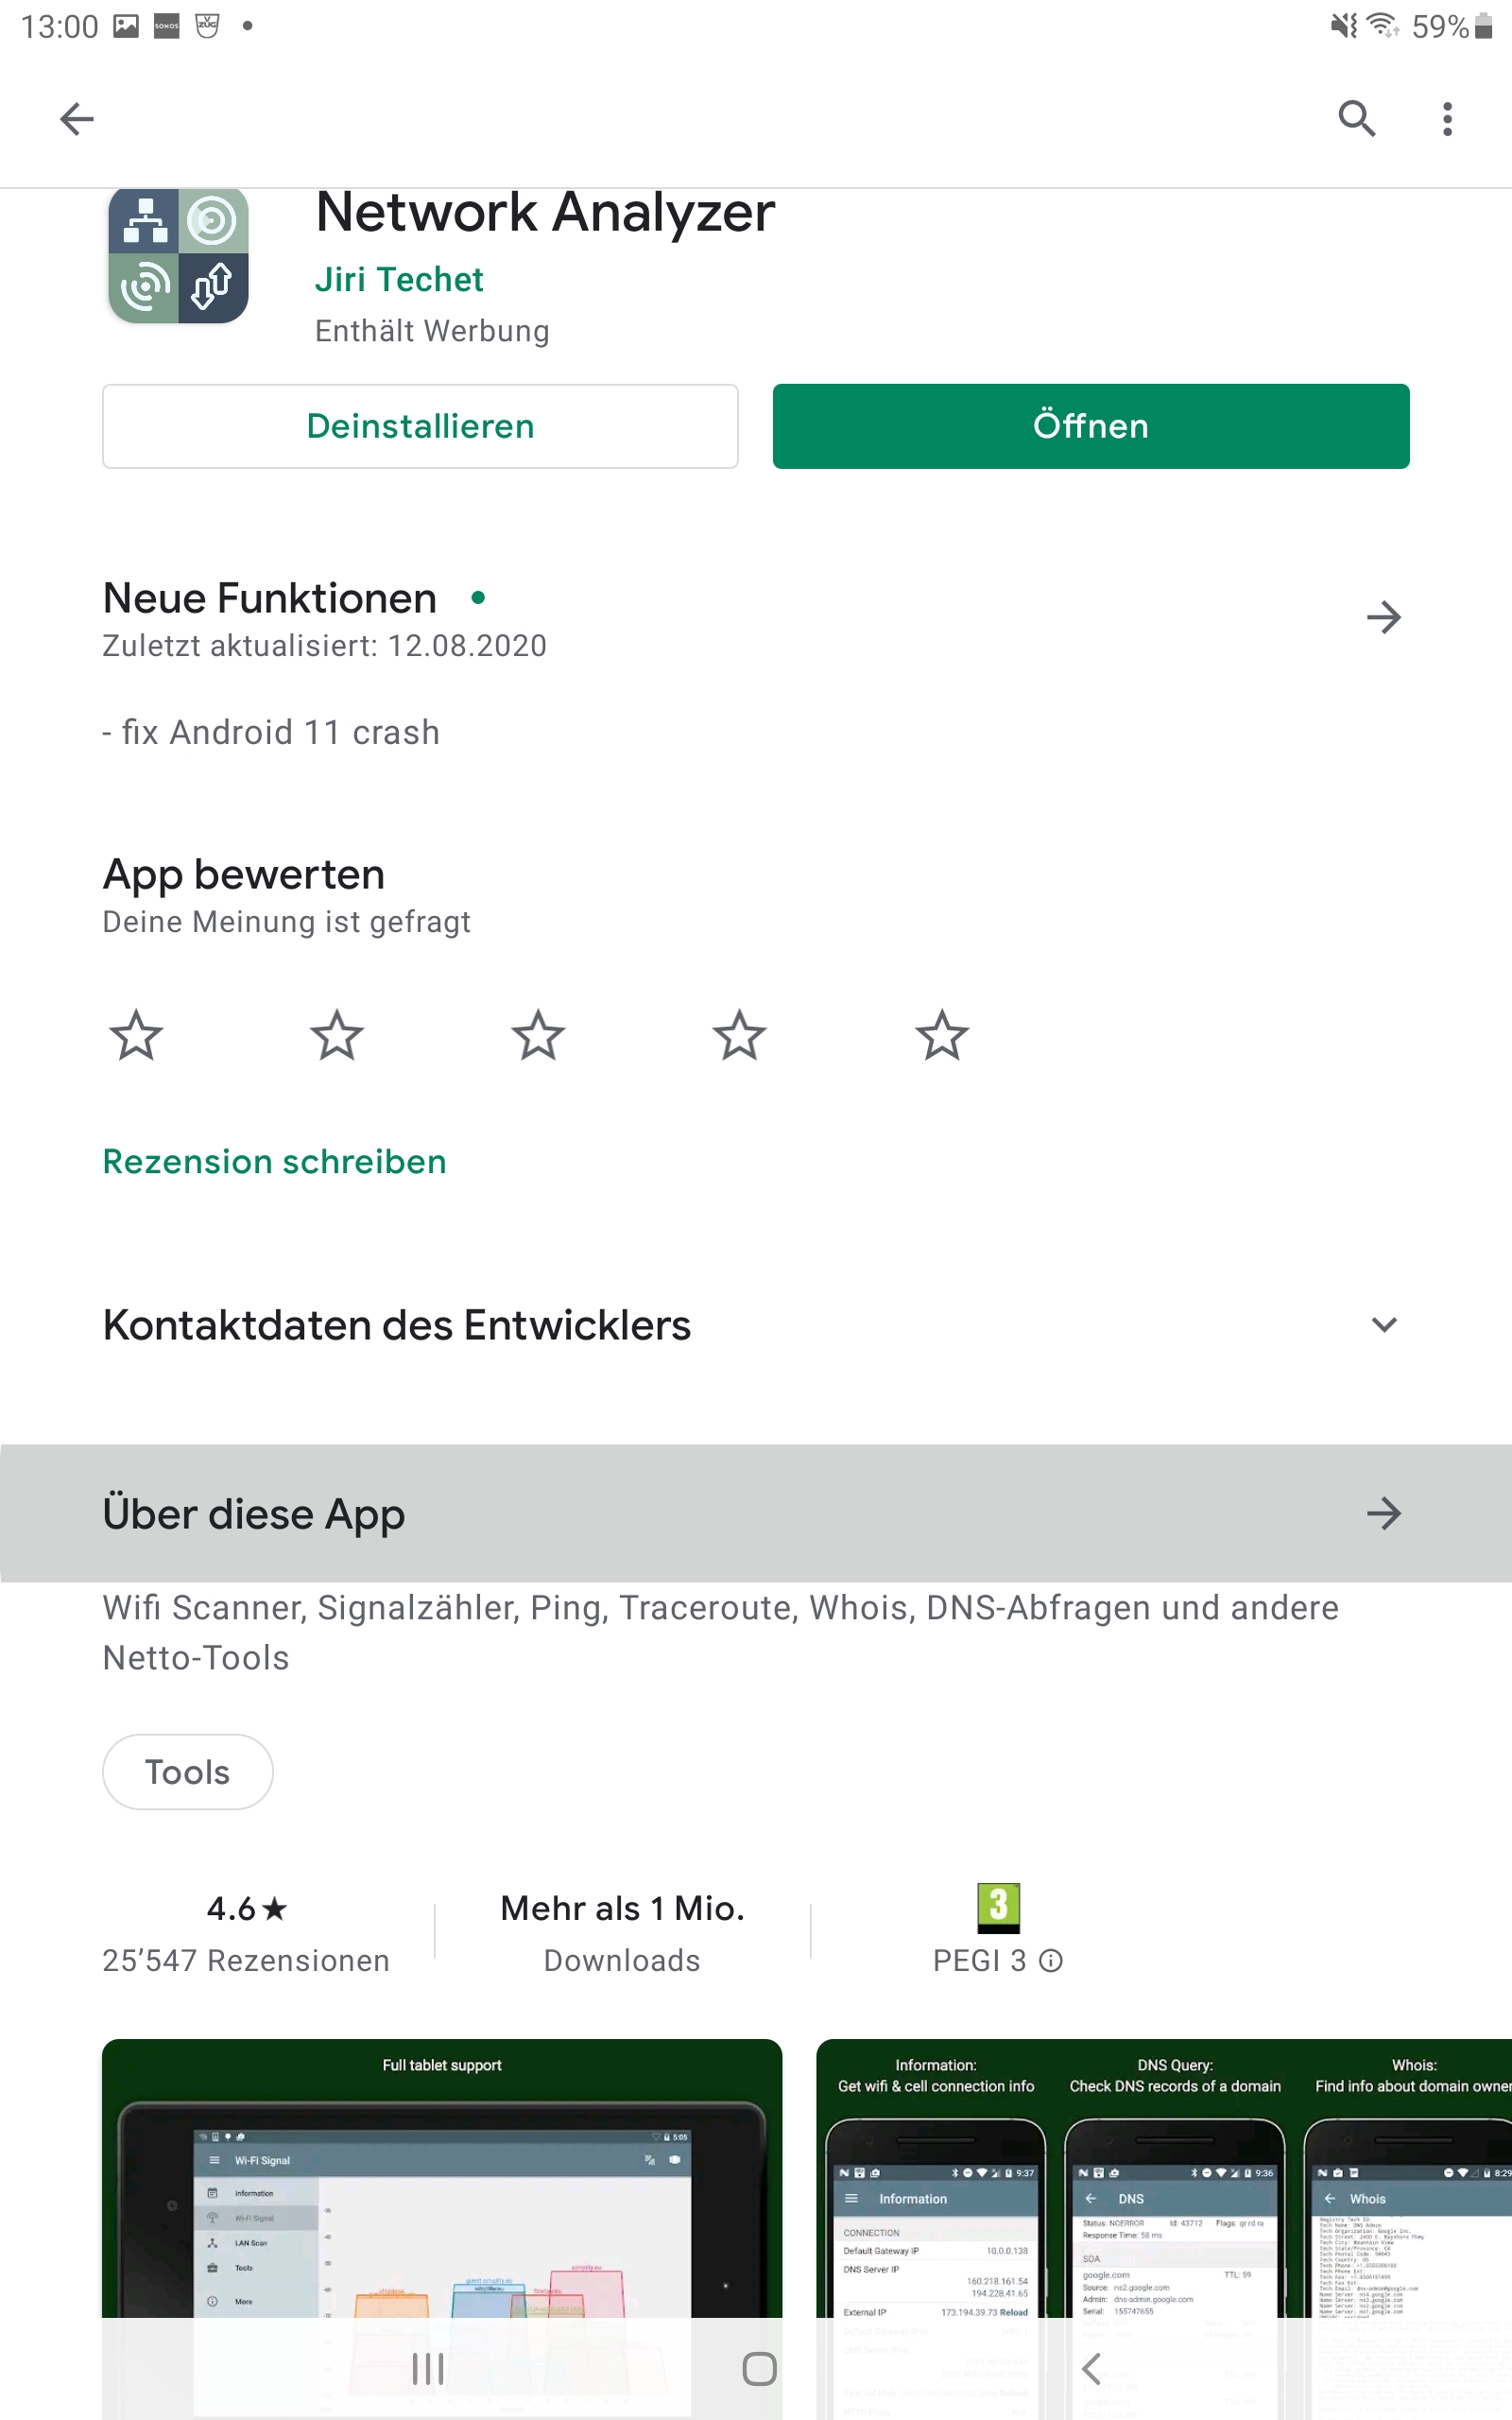Open Neue Funktionen arrow

click(1383, 618)
